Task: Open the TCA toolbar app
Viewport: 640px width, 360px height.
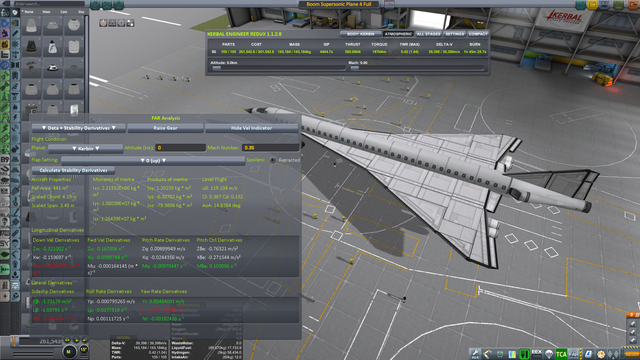Action: coord(561,354)
